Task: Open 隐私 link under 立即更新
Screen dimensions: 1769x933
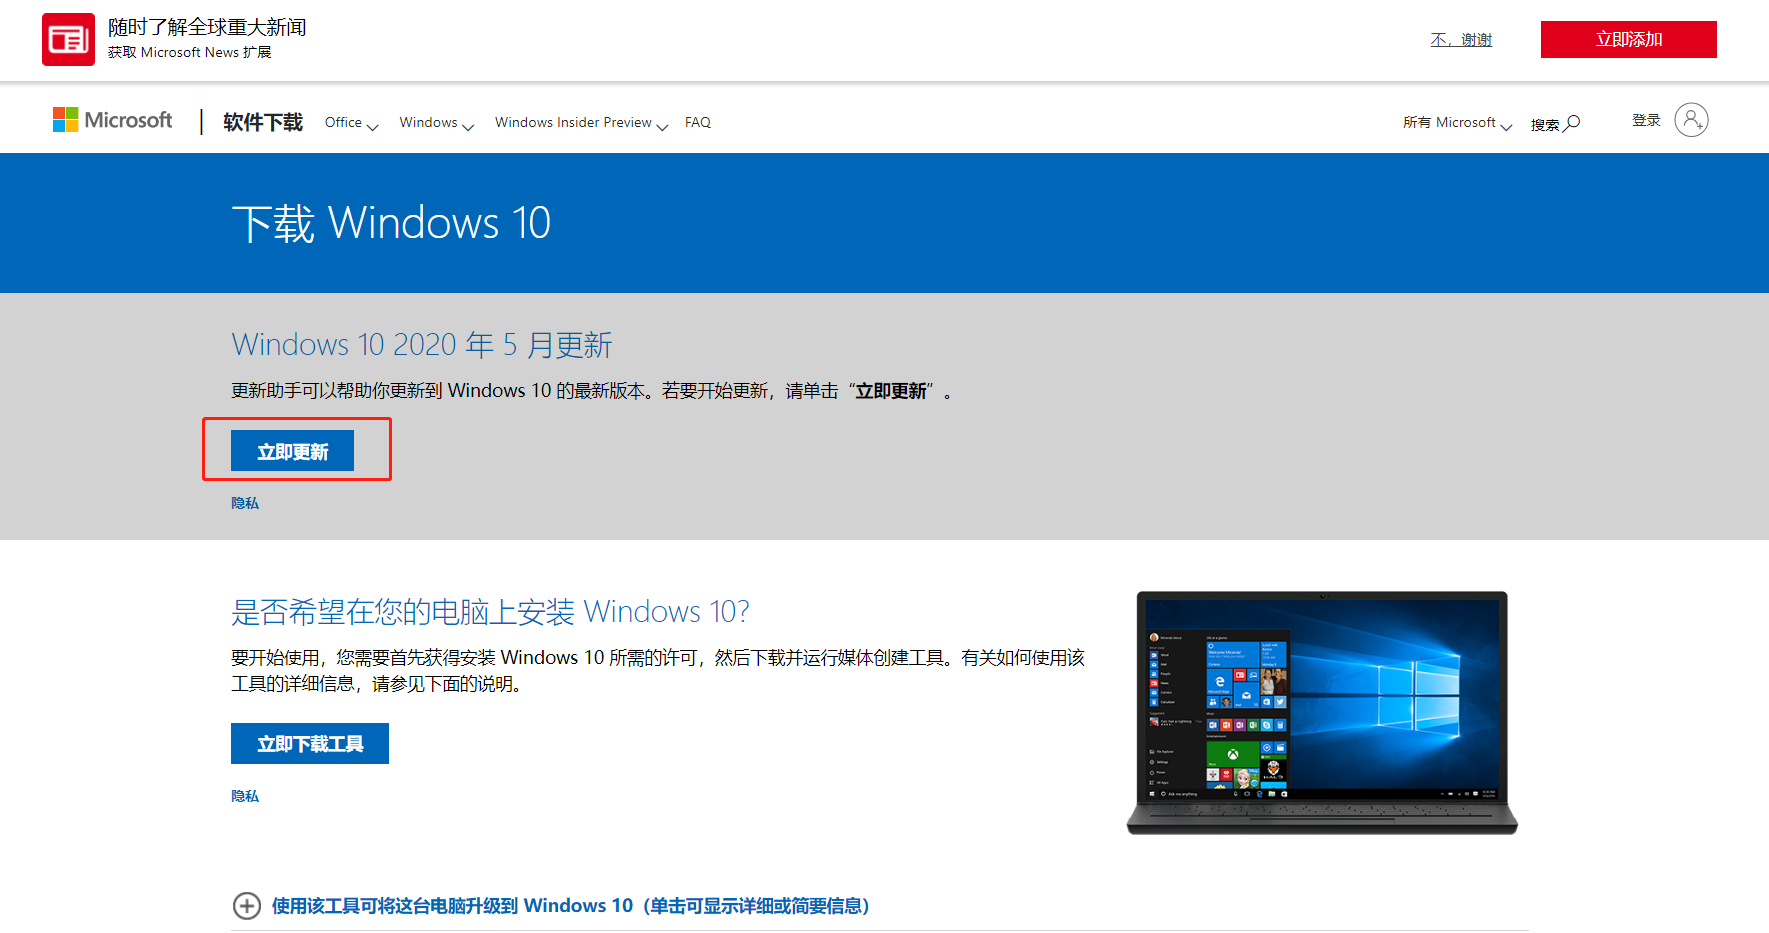Action: point(245,503)
